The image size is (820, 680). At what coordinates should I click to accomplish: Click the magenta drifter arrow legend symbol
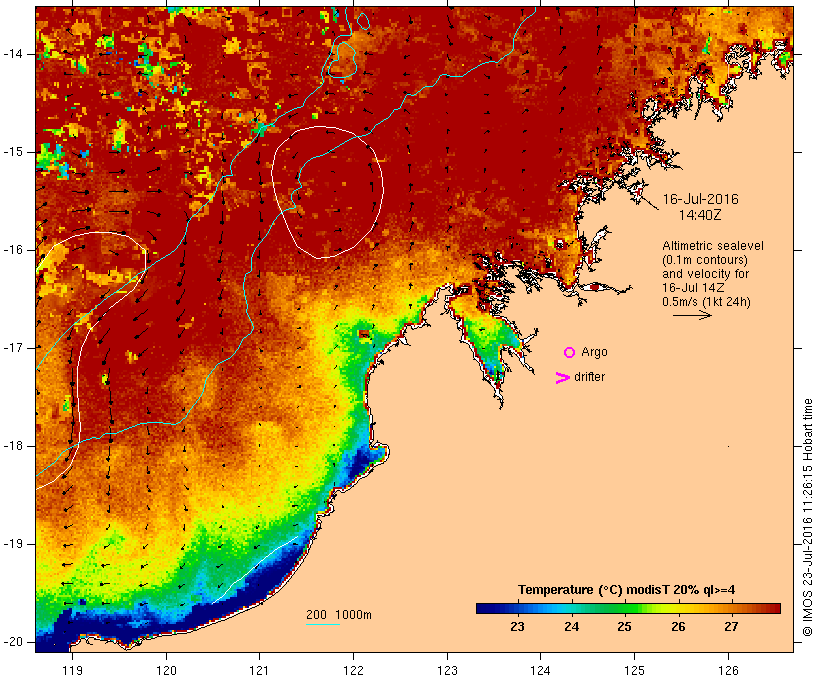click(563, 378)
